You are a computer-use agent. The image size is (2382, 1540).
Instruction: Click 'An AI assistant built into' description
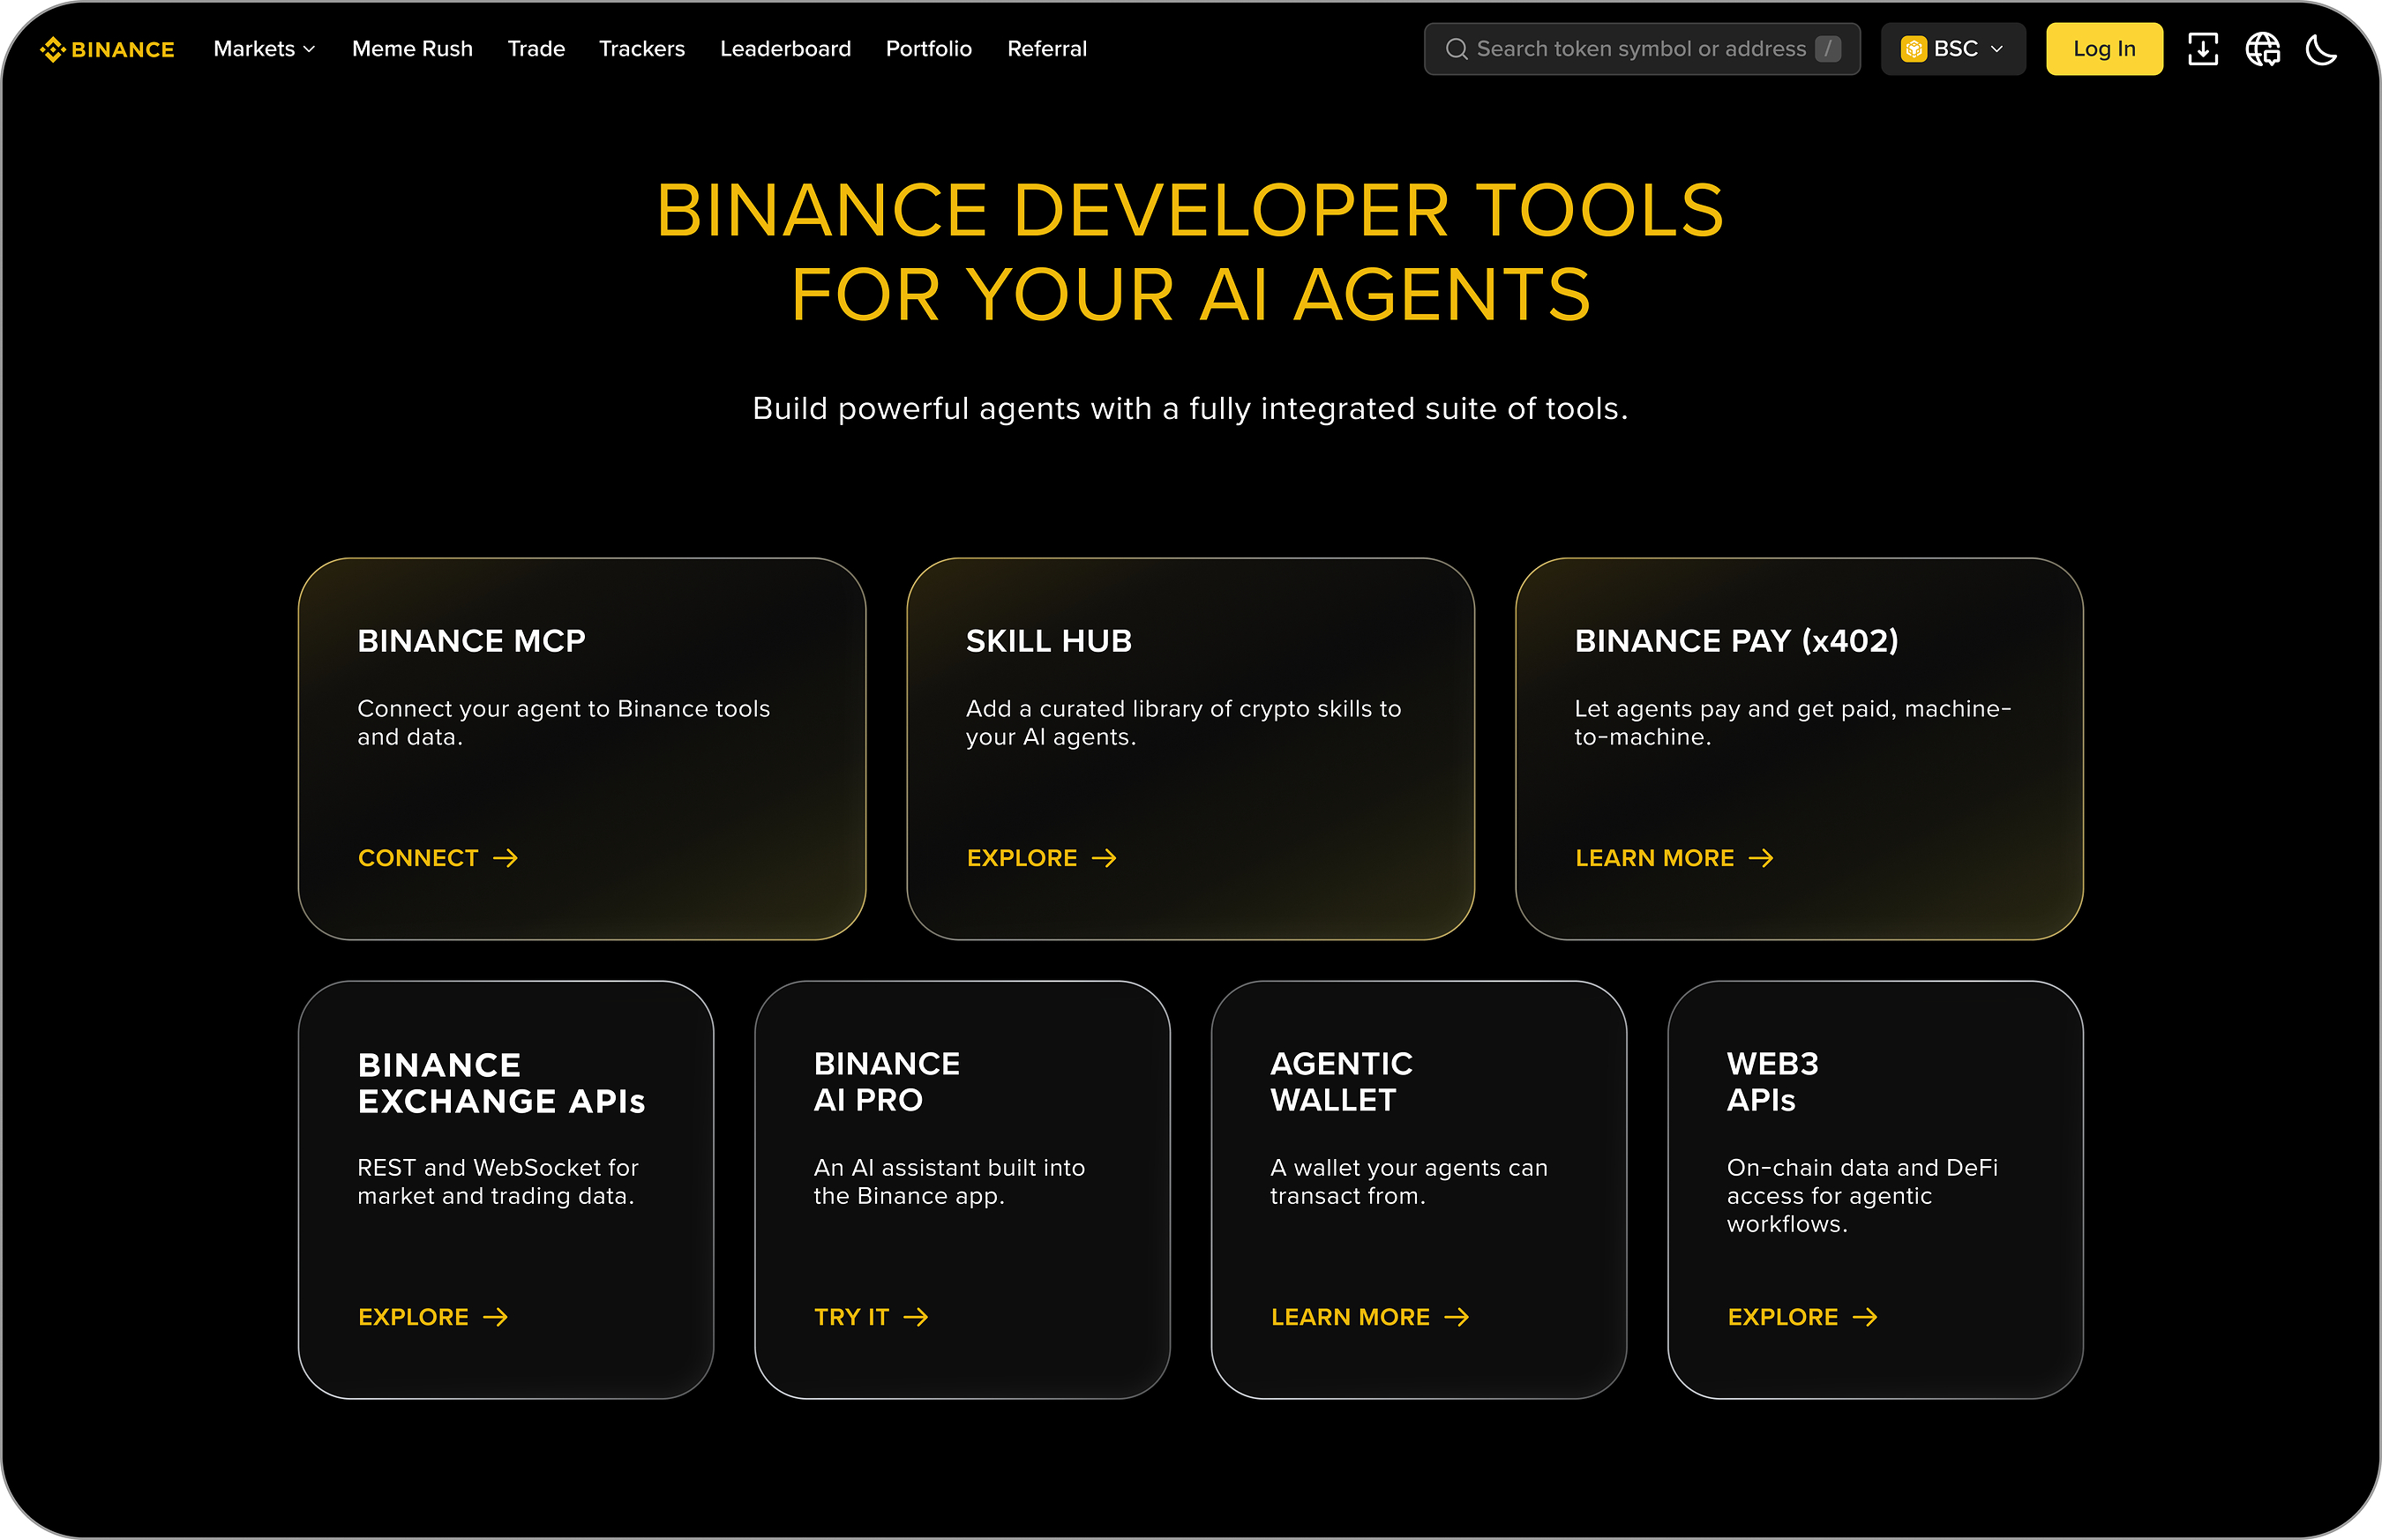(x=949, y=1181)
